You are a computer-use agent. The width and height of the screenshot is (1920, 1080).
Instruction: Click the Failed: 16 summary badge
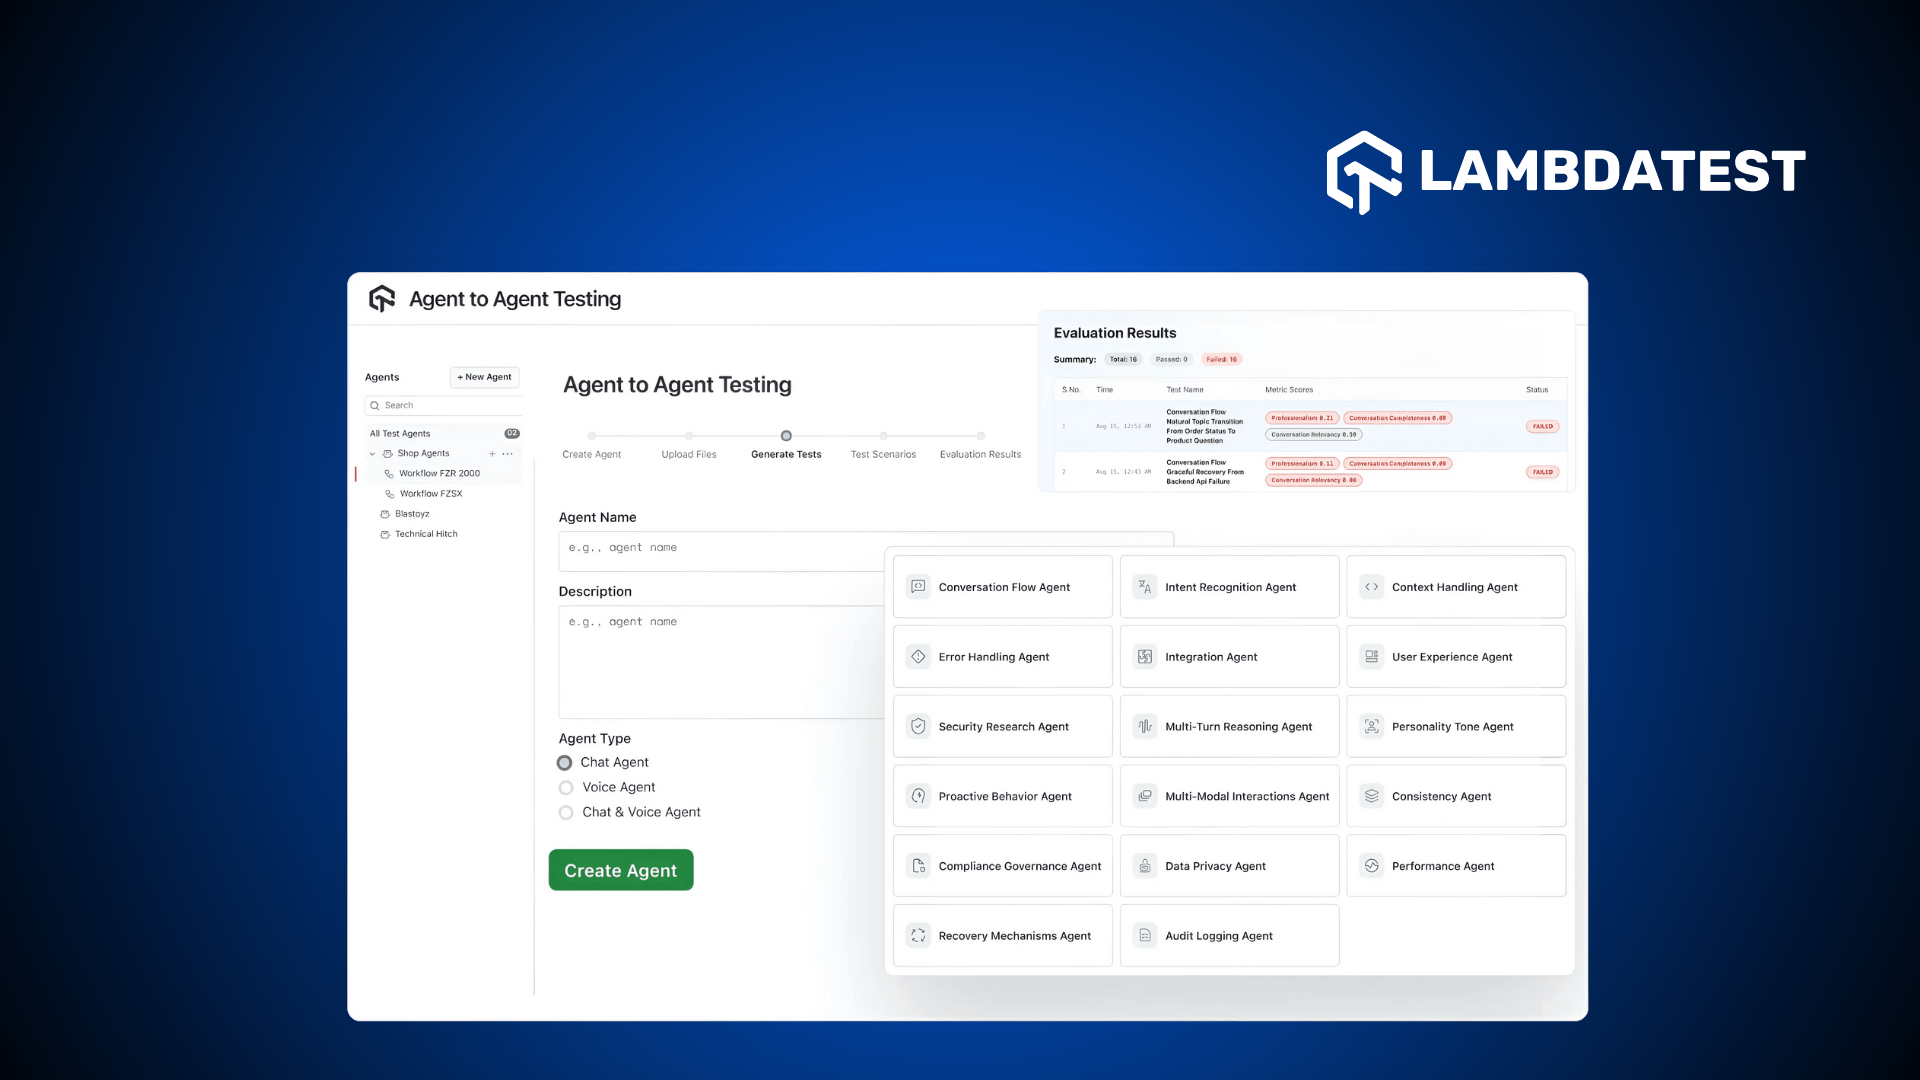[x=1221, y=359]
